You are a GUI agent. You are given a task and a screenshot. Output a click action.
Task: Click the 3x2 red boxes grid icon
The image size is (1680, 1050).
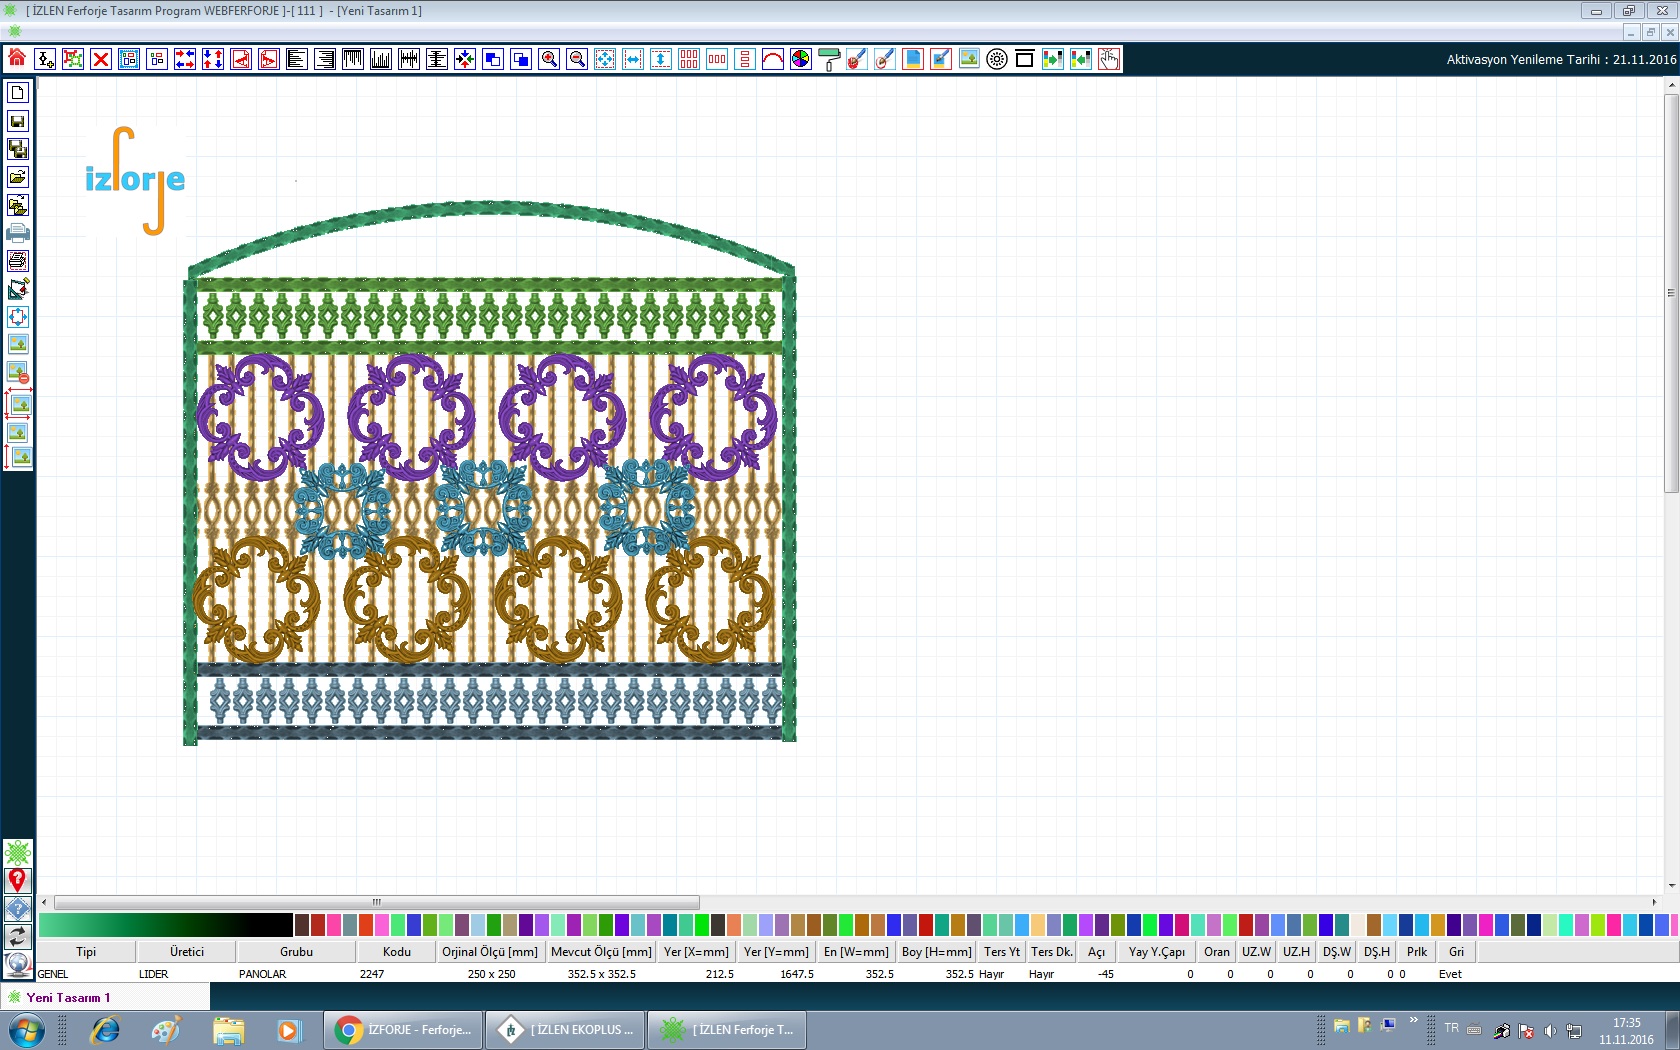689,59
